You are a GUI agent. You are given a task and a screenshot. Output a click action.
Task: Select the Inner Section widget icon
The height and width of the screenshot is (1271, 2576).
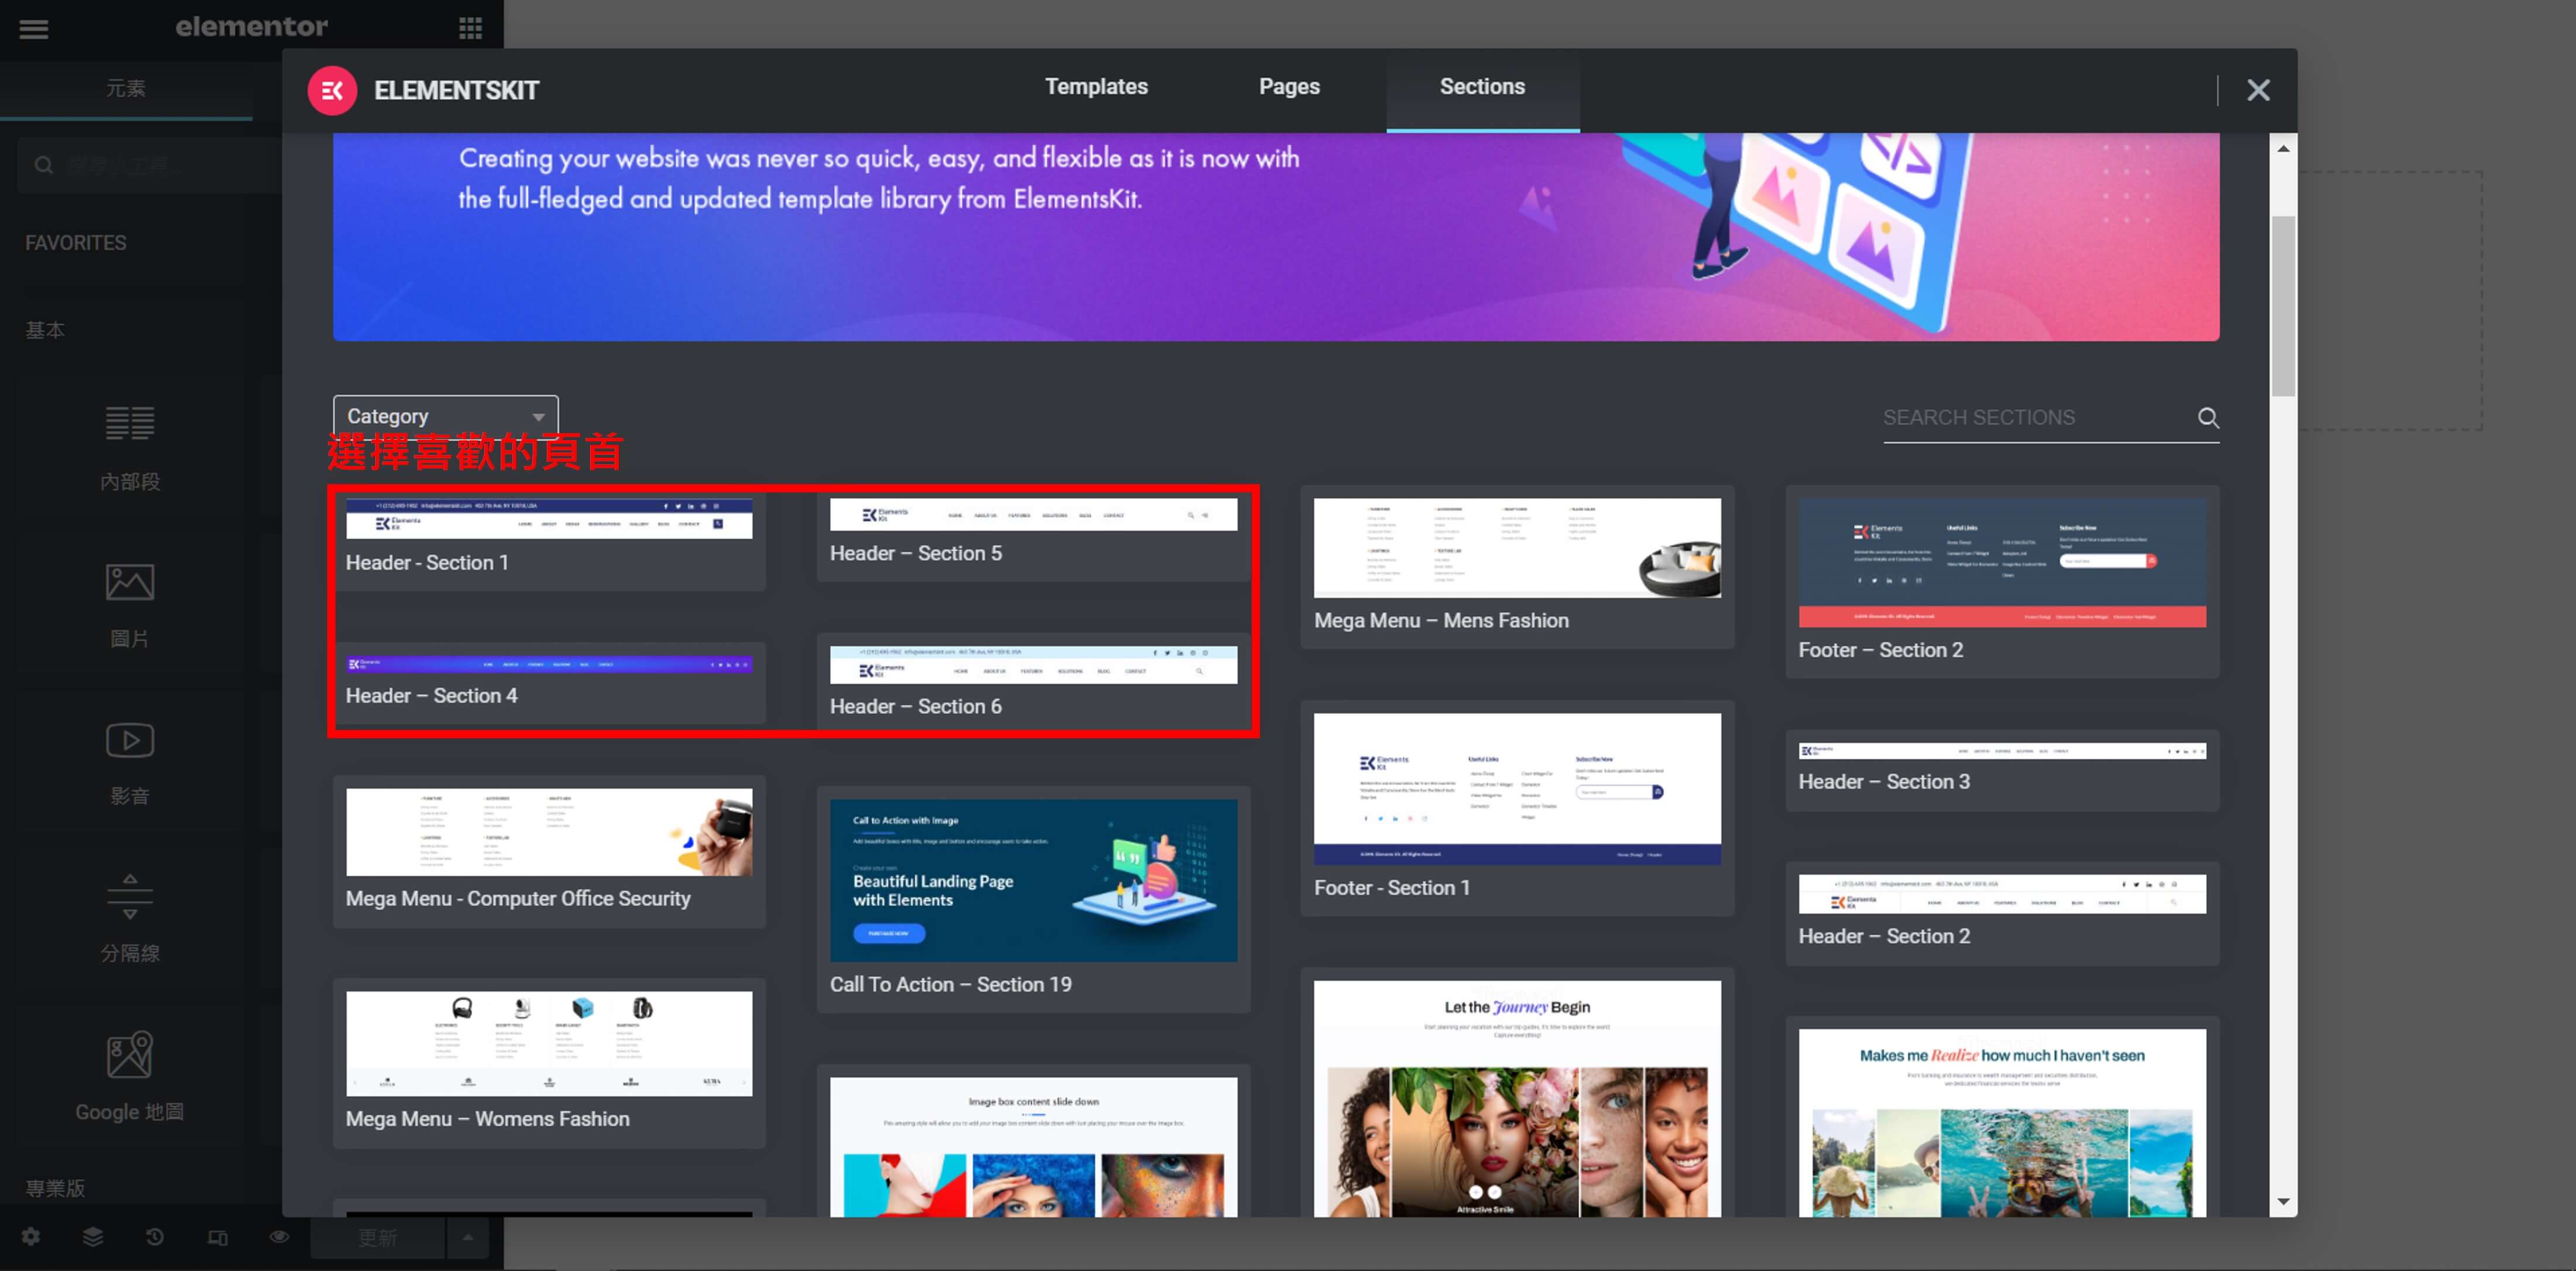[x=130, y=423]
